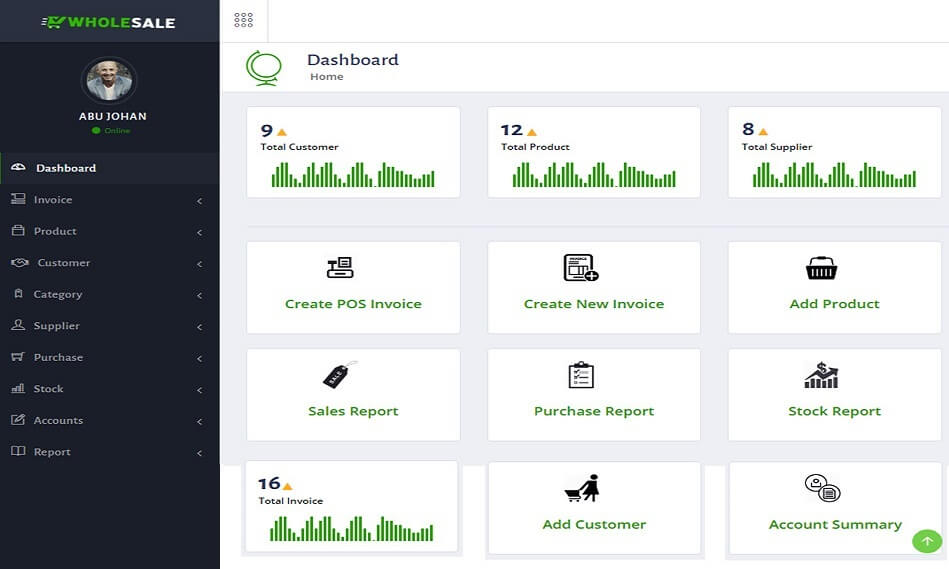
Task: Expand the Supplier menu chevron
Action: click(200, 326)
